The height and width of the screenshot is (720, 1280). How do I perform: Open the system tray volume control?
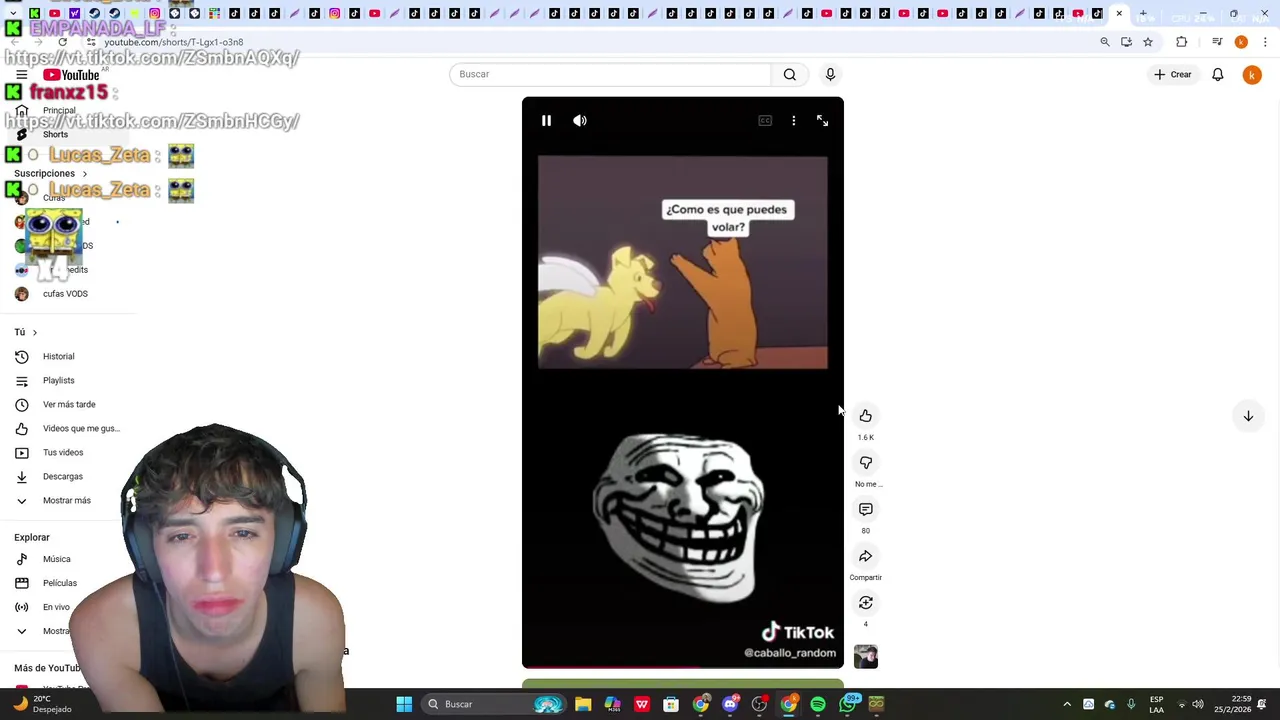coord(1198,704)
